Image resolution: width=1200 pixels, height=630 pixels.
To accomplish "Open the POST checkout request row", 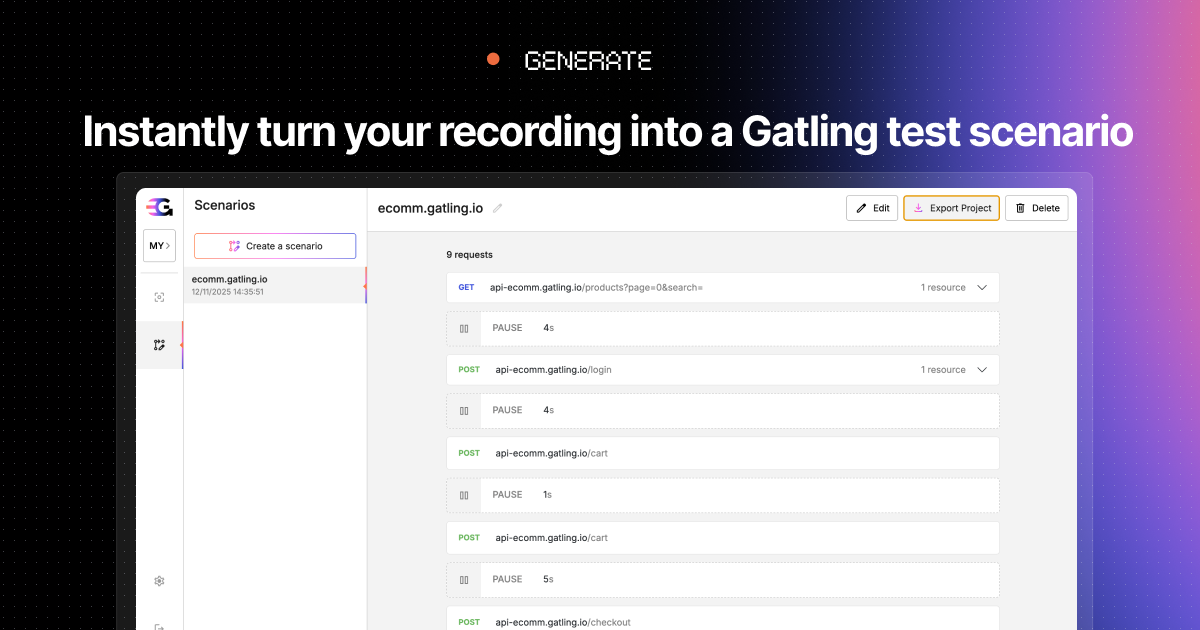I will [722, 621].
